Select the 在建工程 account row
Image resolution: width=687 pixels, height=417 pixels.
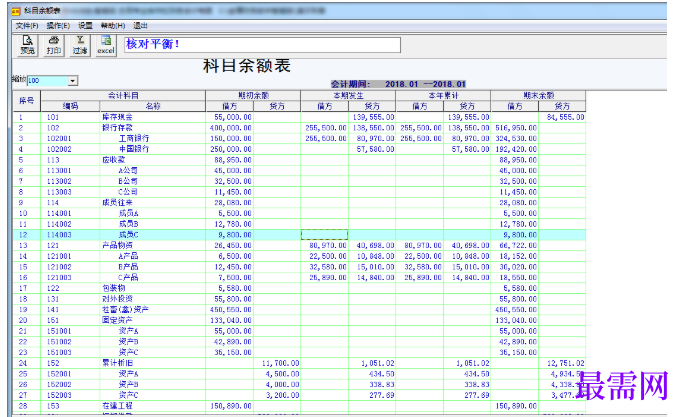(x=299, y=406)
